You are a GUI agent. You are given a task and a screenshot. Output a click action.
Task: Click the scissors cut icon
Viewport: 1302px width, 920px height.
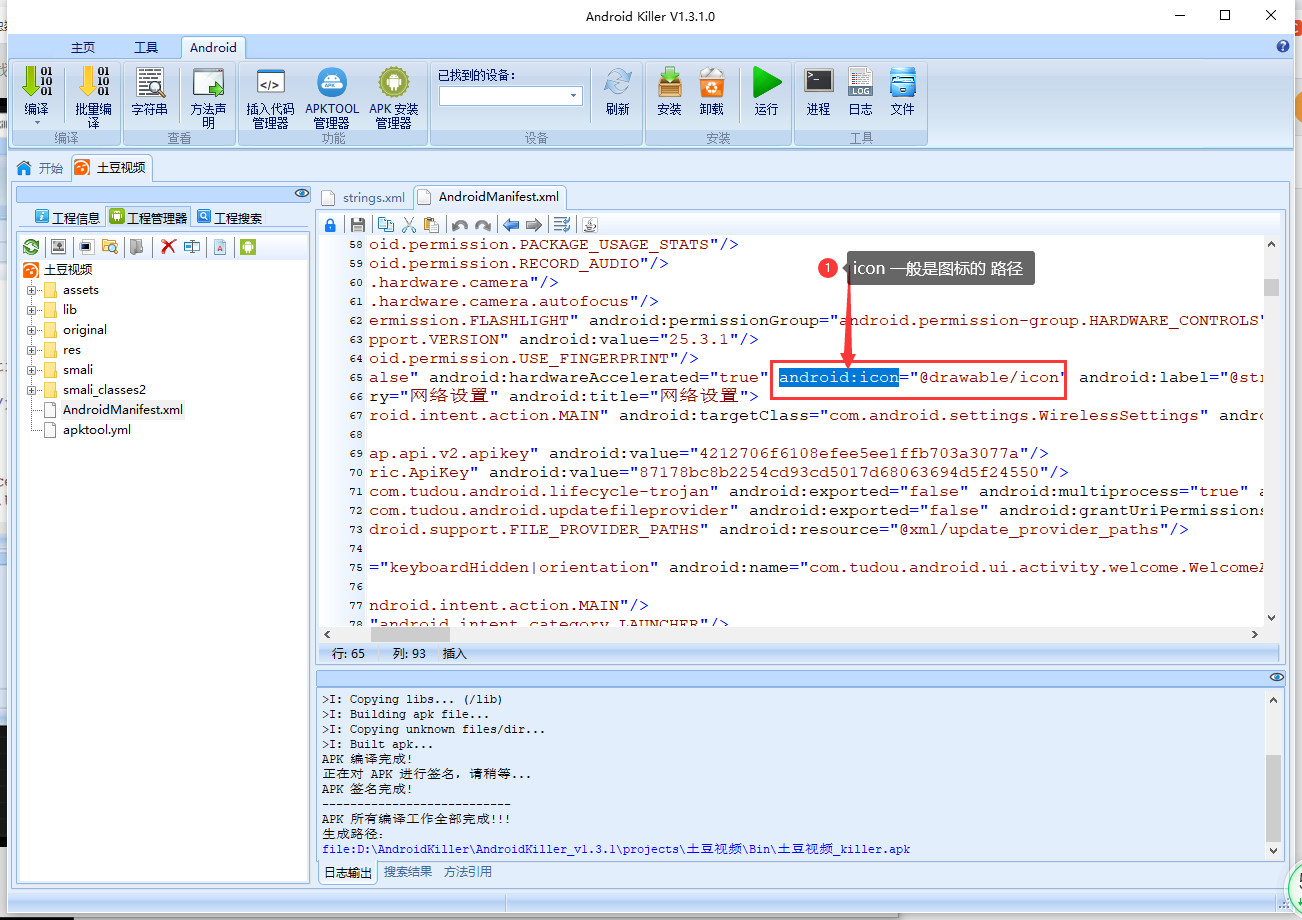(408, 225)
